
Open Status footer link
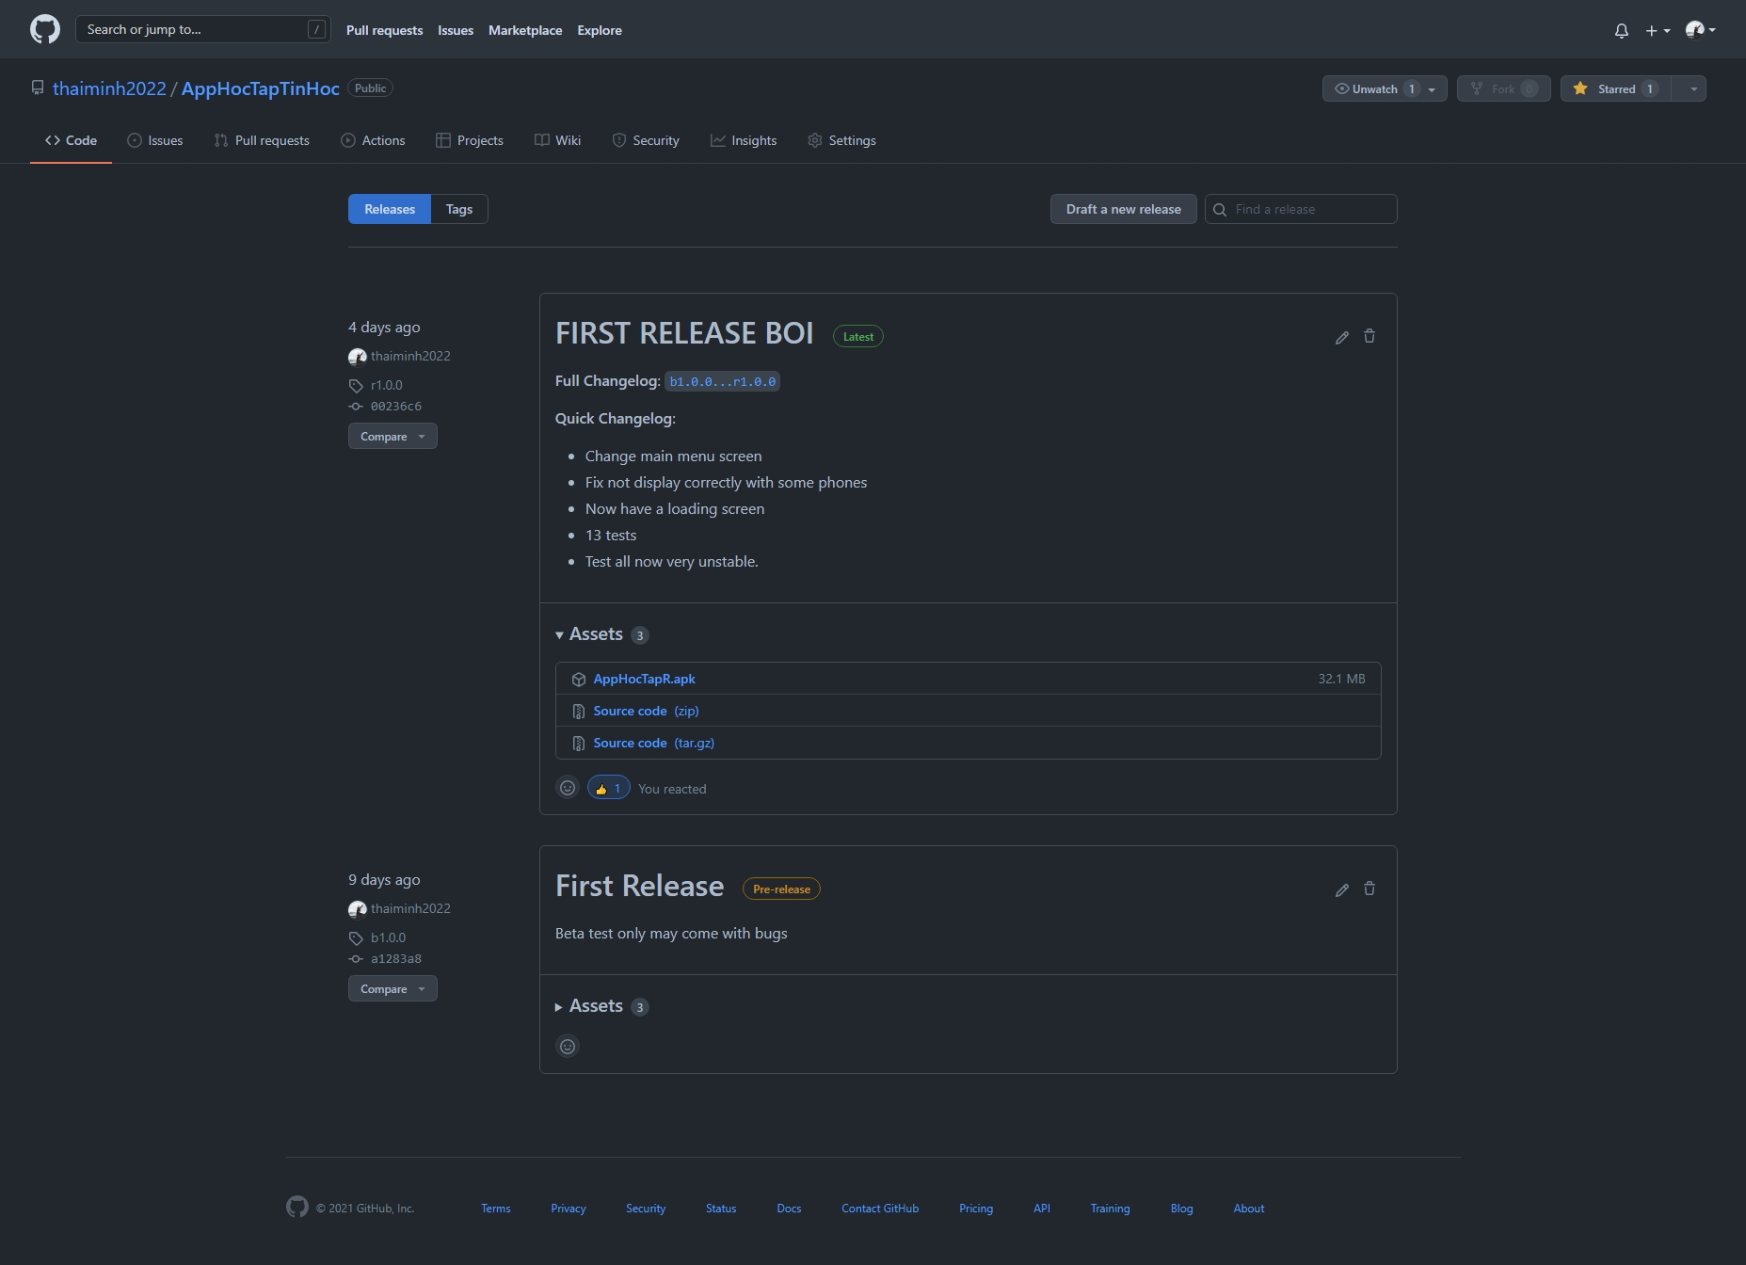click(721, 1208)
